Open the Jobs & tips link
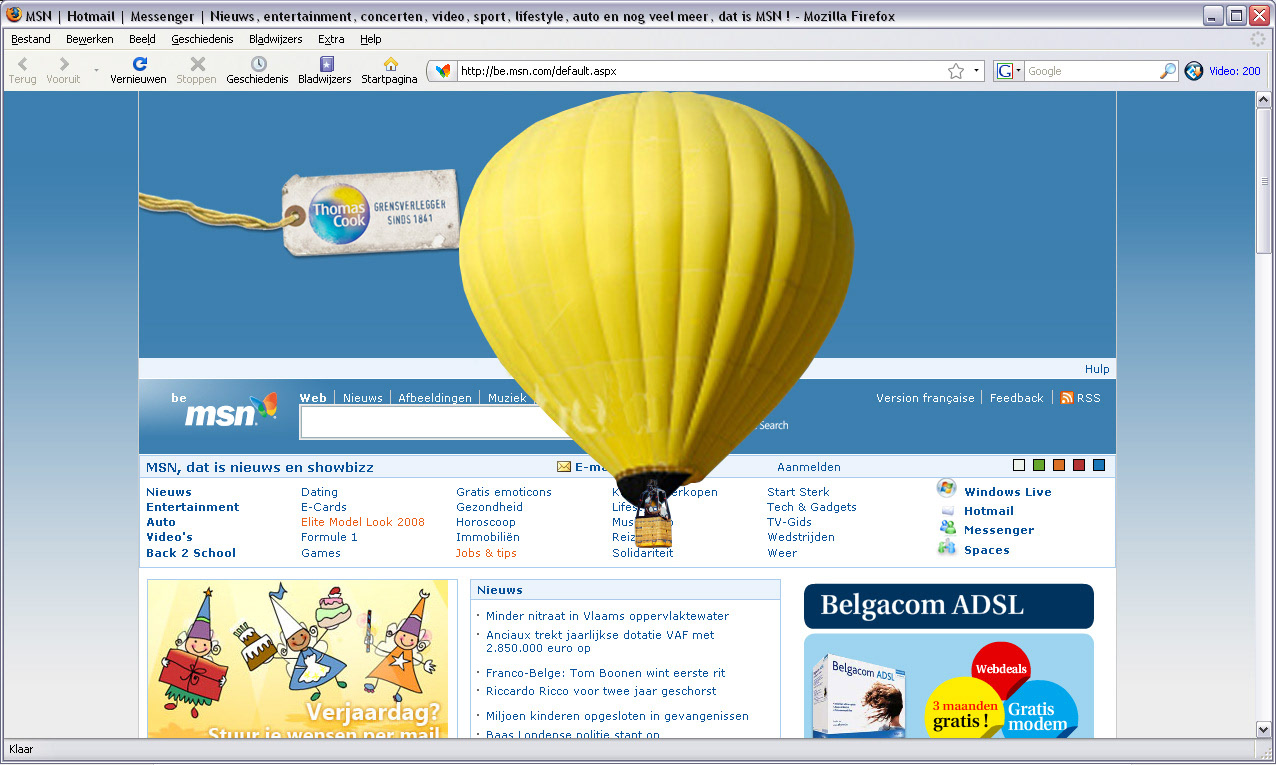Image resolution: width=1276 pixels, height=765 pixels. (x=486, y=553)
